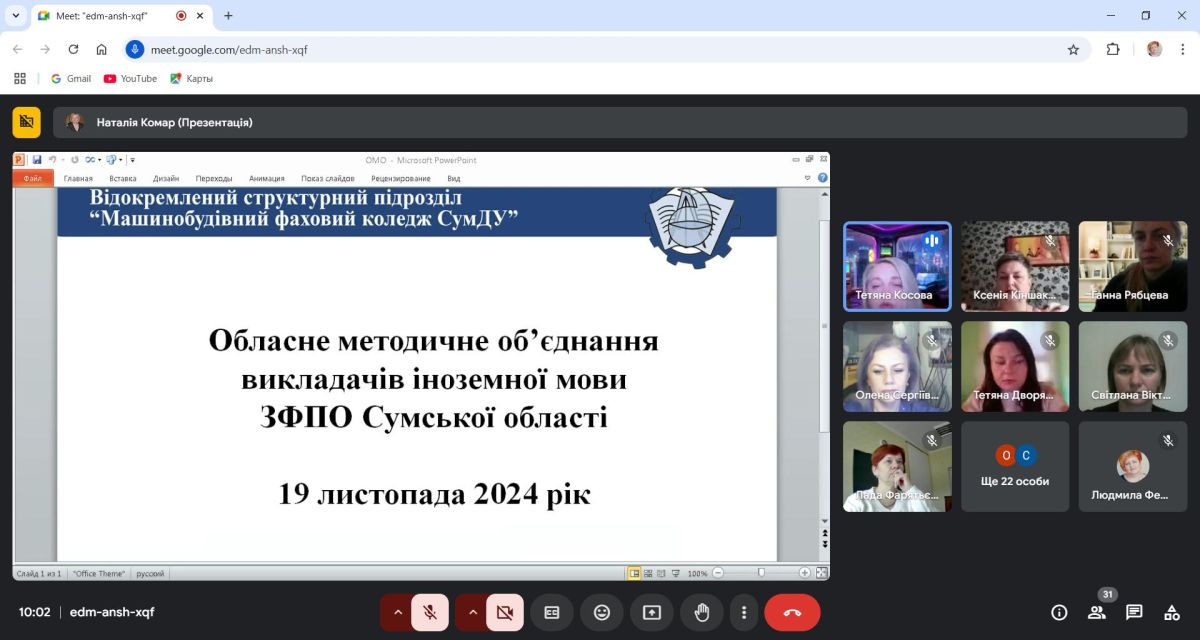
Task: Open the emoji reactions button
Action: (x=602, y=612)
